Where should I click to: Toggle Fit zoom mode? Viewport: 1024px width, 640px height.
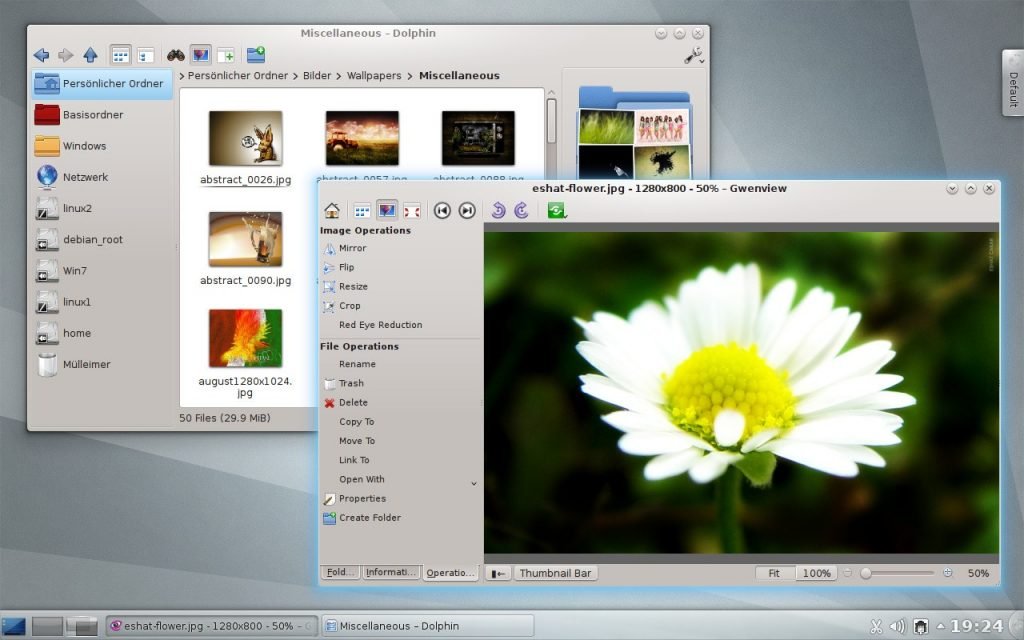pyautogui.click(x=774, y=573)
